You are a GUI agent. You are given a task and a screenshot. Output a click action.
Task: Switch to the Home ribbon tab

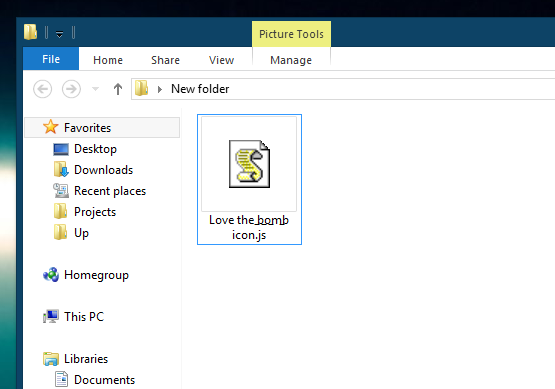pyautogui.click(x=108, y=60)
